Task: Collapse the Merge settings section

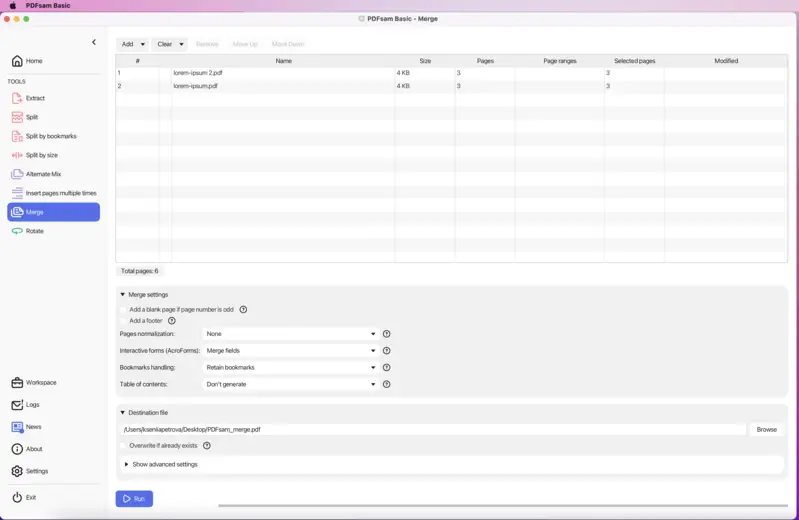Action: tap(123, 295)
